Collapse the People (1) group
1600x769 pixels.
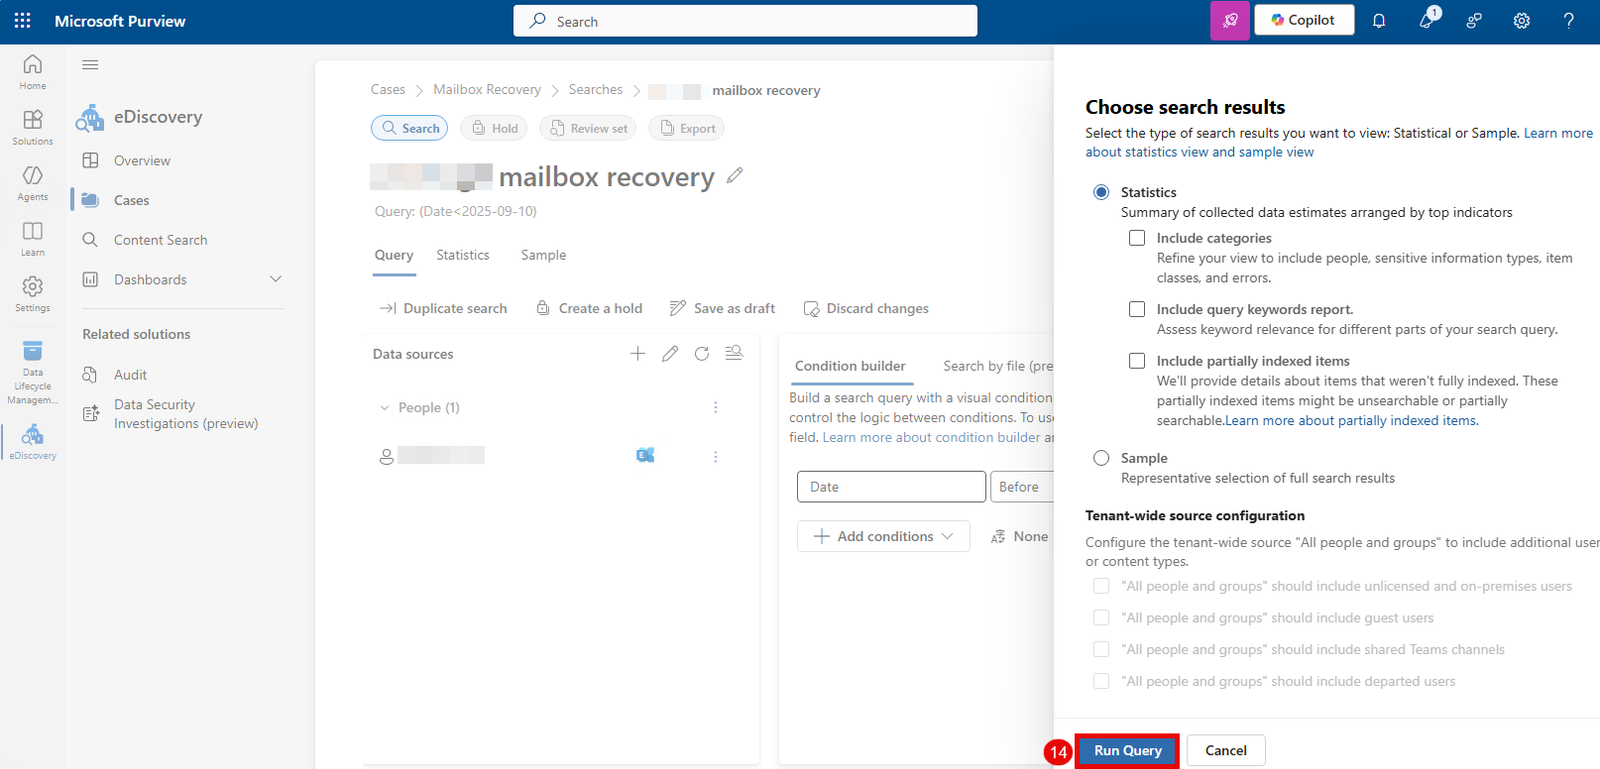point(385,408)
